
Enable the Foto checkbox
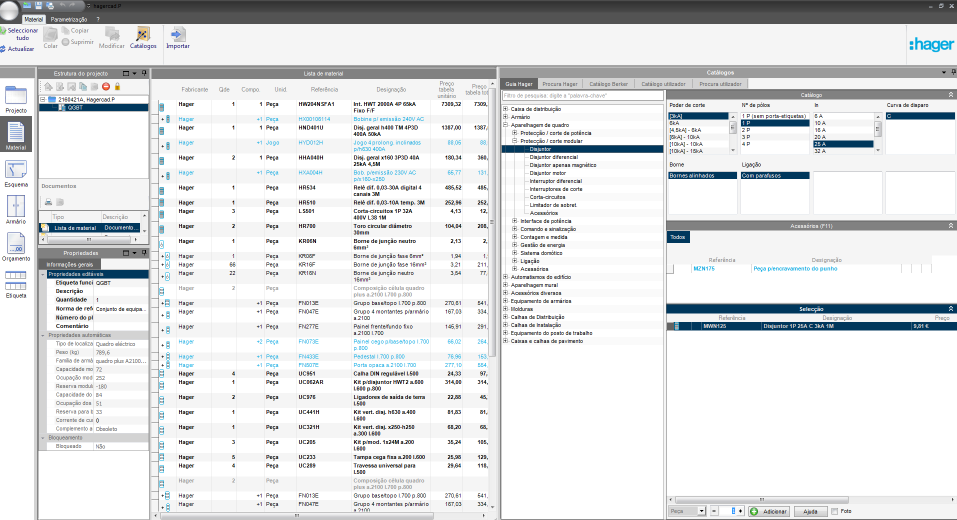click(x=836, y=511)
